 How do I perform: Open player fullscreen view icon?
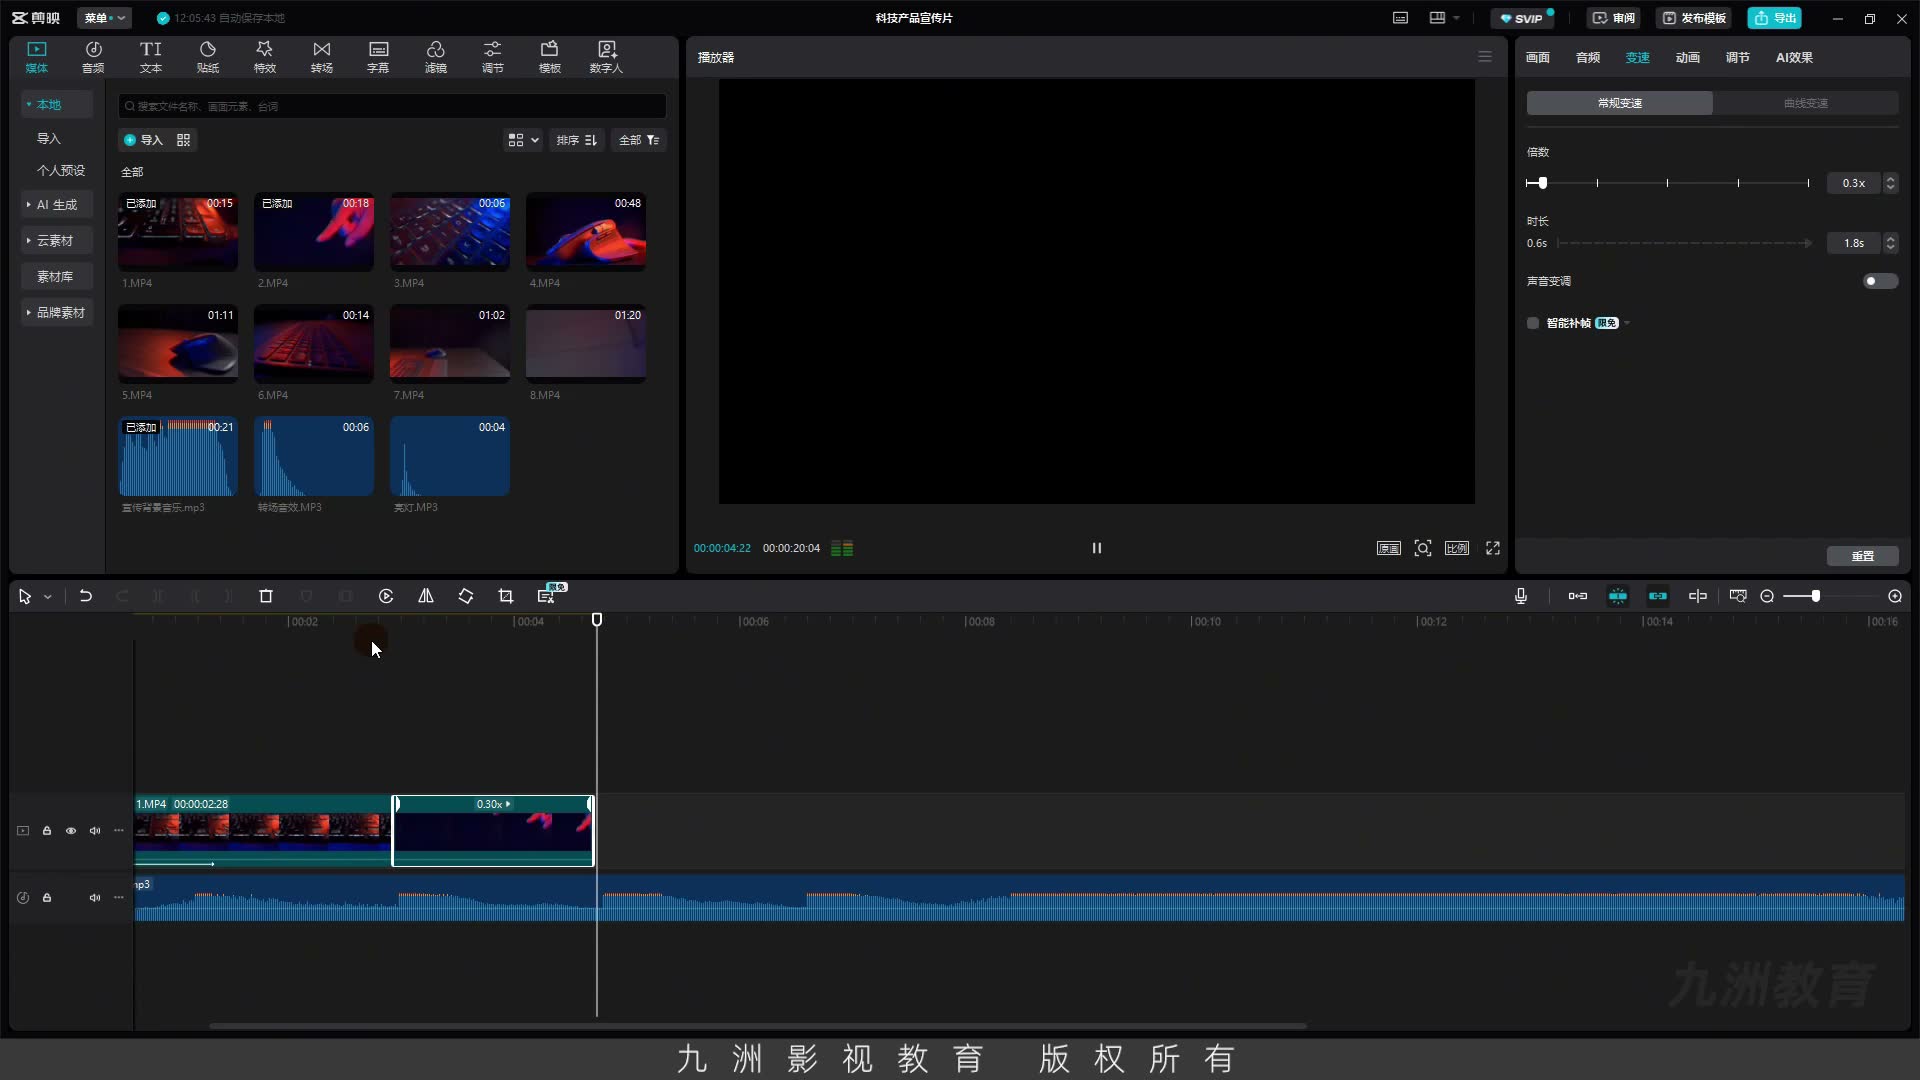point(1493,548)
